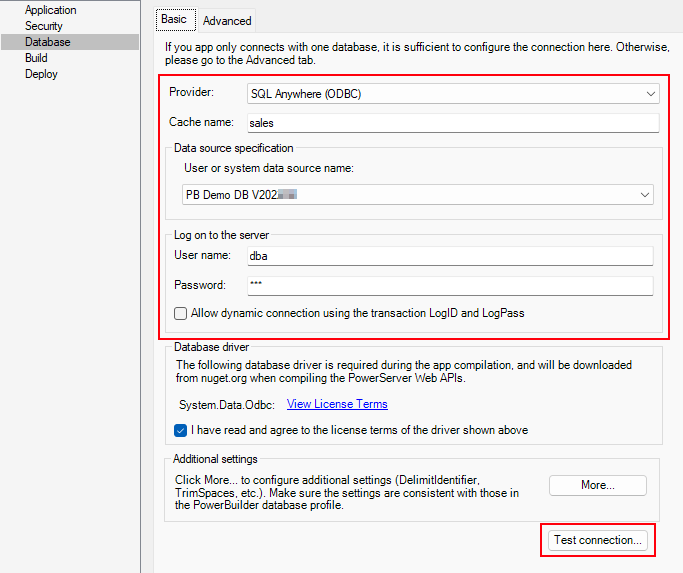Click the Provider dropdown chevron arrow

pyautogui.click(x=650, y=94)
